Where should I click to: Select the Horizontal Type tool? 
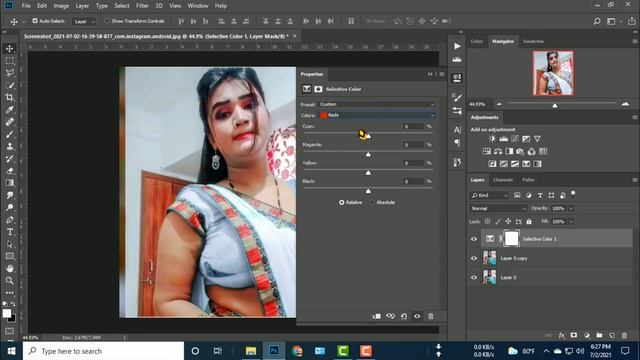(x=9, y=232)
